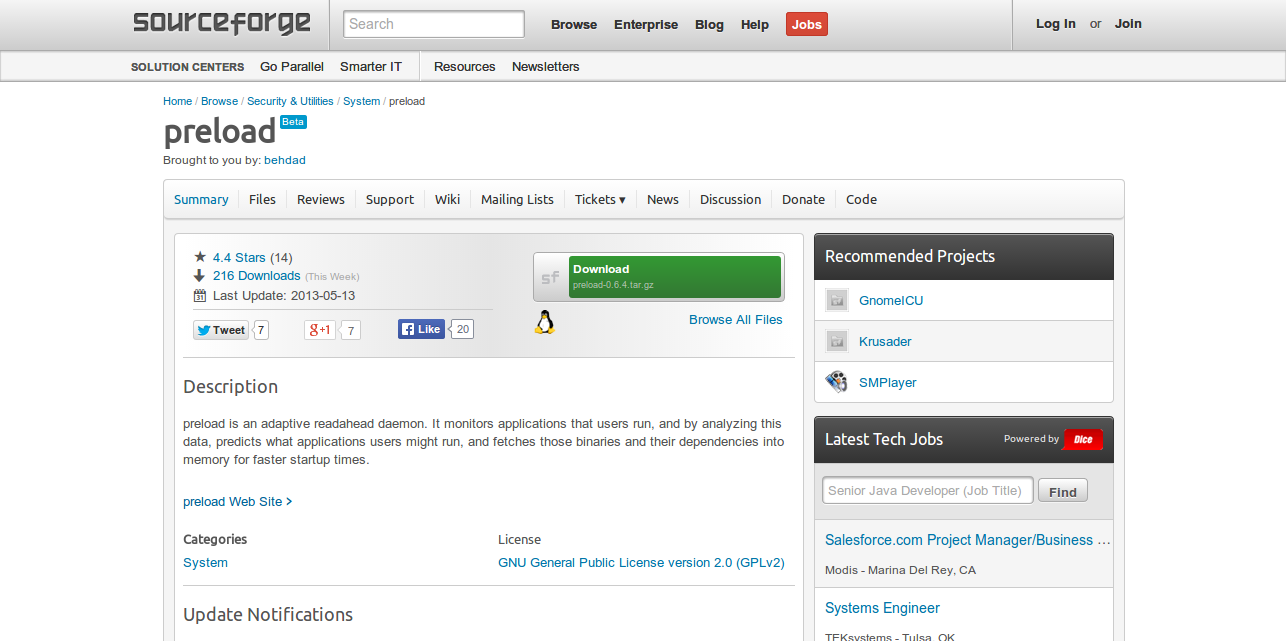1286x641 pixels.
Task: Click the downloads arrow icon
Action: (200, 276)
